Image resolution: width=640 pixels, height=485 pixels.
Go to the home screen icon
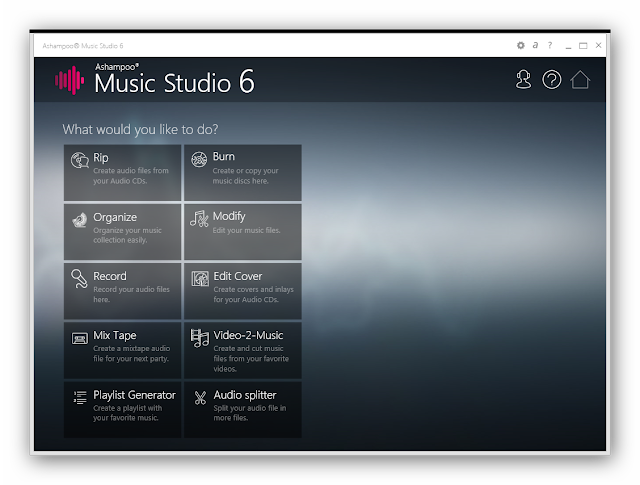[x=580, y=80]
